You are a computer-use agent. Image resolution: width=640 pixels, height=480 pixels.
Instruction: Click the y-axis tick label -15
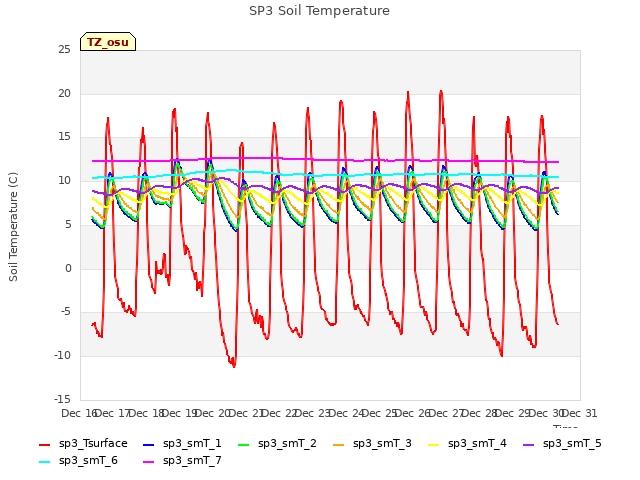tap(63, 399)
